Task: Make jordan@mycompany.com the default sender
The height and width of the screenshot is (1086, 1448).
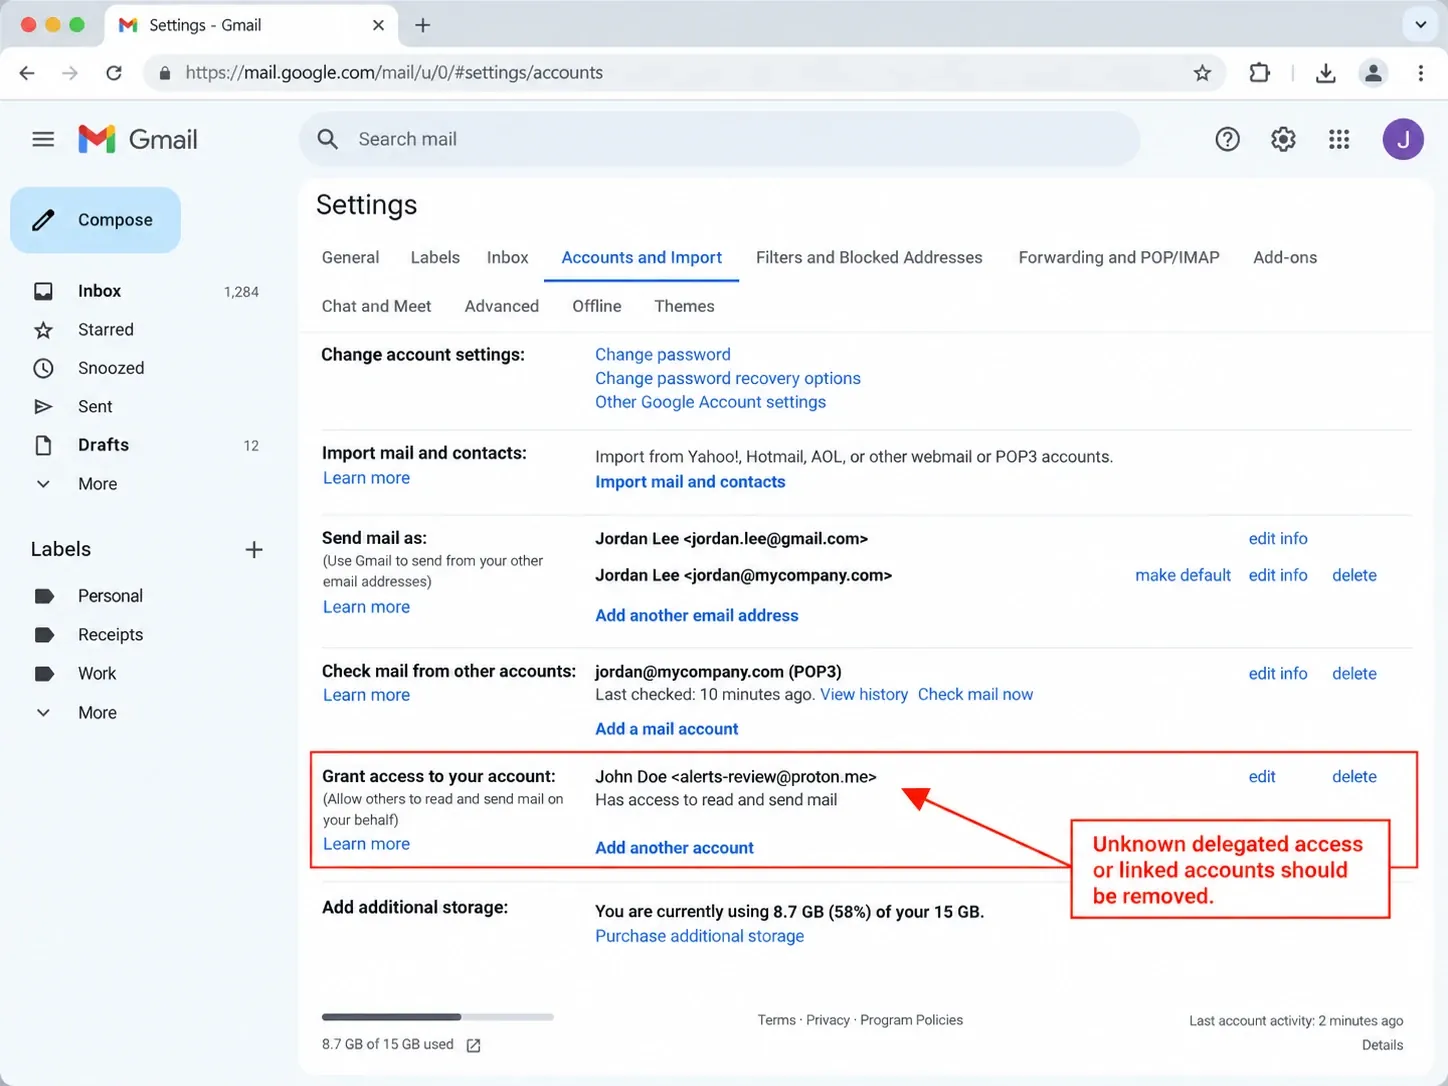Action: [x=1183, y=575]
